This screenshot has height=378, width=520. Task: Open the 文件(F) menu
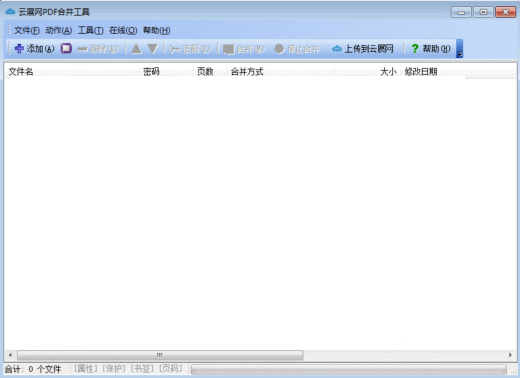27,30
